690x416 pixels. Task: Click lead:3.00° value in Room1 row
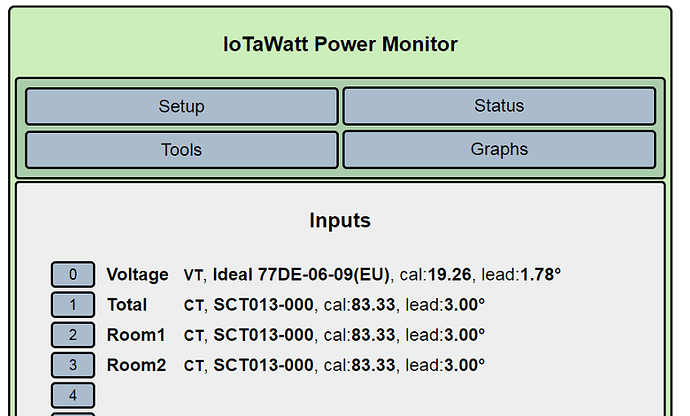tap(445, 335)
